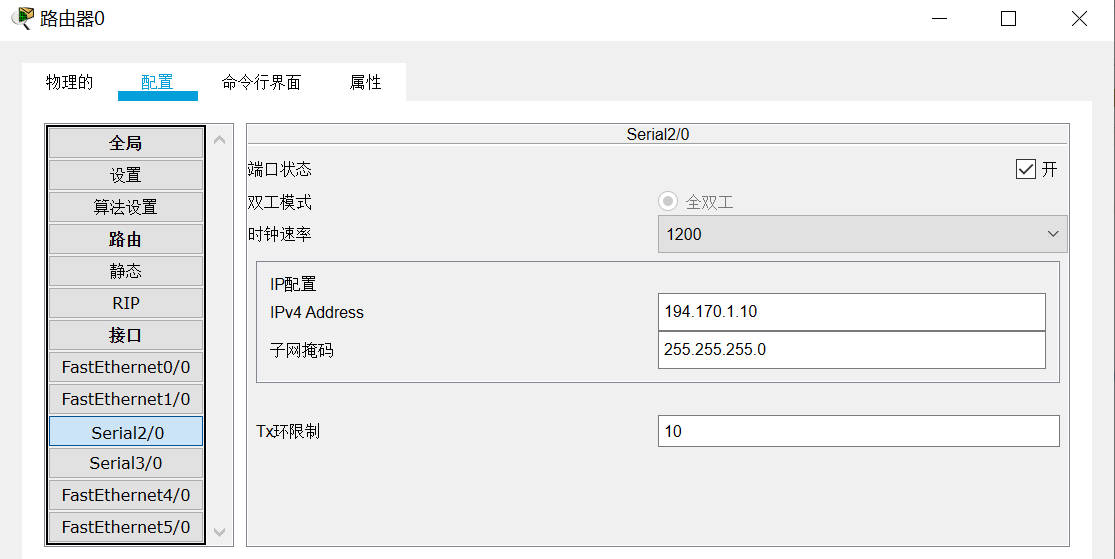The width and height of the screenshot is (1115, 559).
Task: Open the RIP routing settings
Action: pyautogui.click(x=126, y=303)
